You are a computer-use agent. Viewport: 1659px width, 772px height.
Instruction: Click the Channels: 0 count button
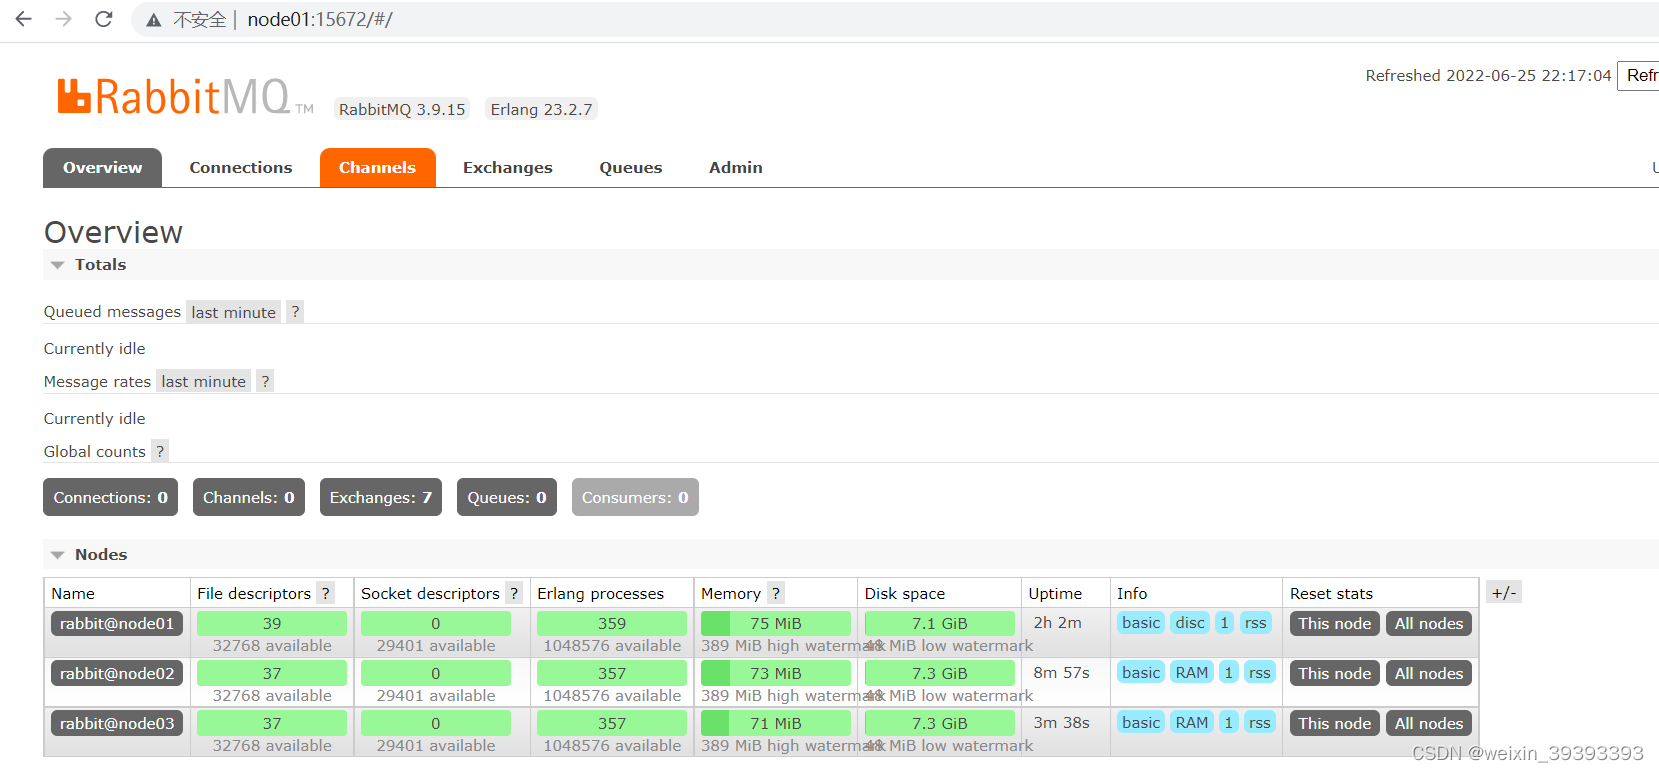point(249,498)
